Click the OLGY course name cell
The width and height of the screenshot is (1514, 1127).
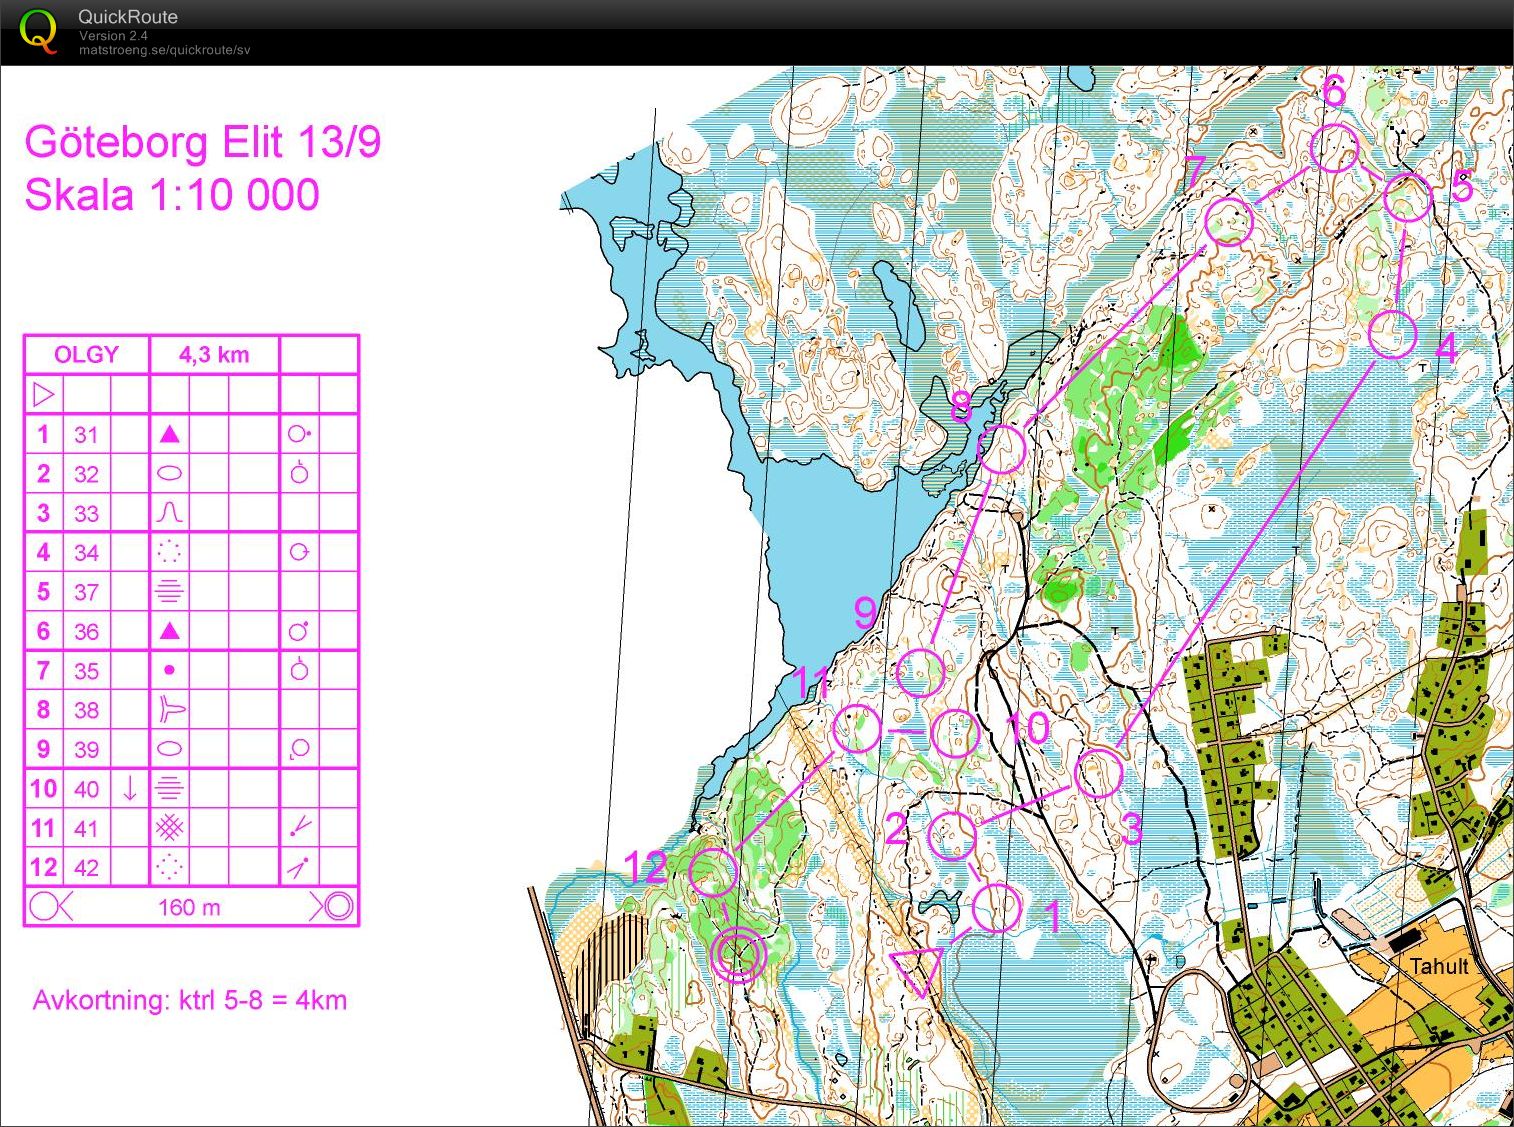[x=86, y=355]
